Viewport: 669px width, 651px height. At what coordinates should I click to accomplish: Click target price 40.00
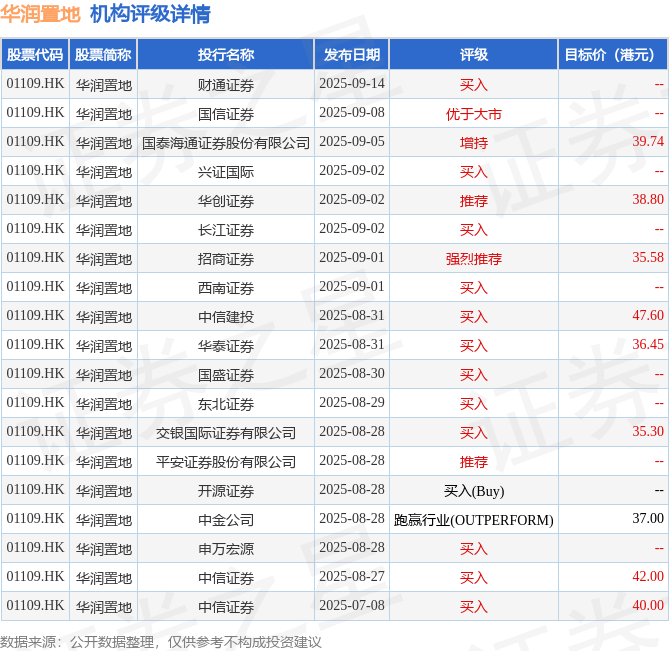pos(648,605)
